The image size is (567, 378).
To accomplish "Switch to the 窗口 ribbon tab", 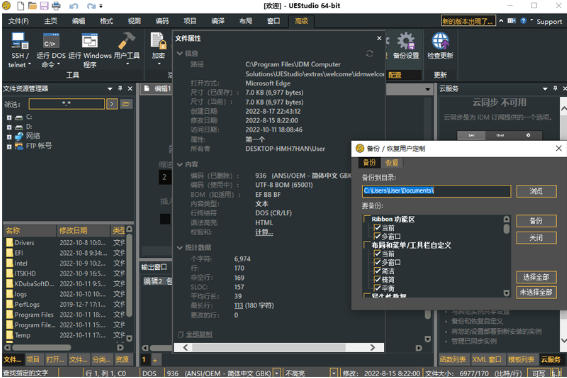I will [x=273, y=21].
